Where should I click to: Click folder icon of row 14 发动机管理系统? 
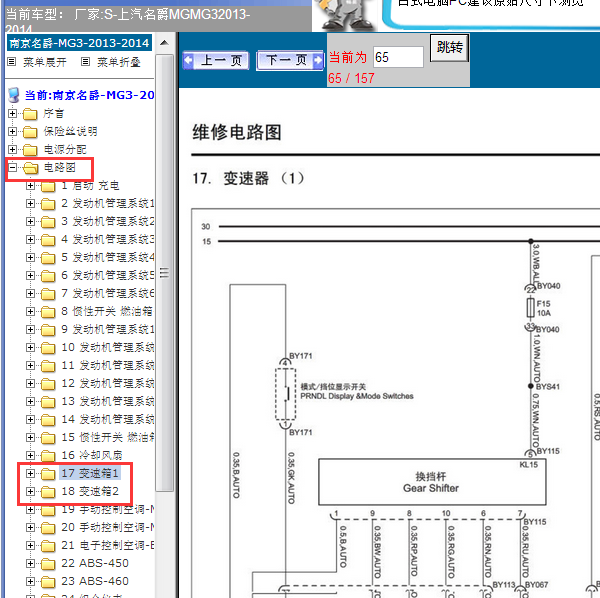click(48, 420)
